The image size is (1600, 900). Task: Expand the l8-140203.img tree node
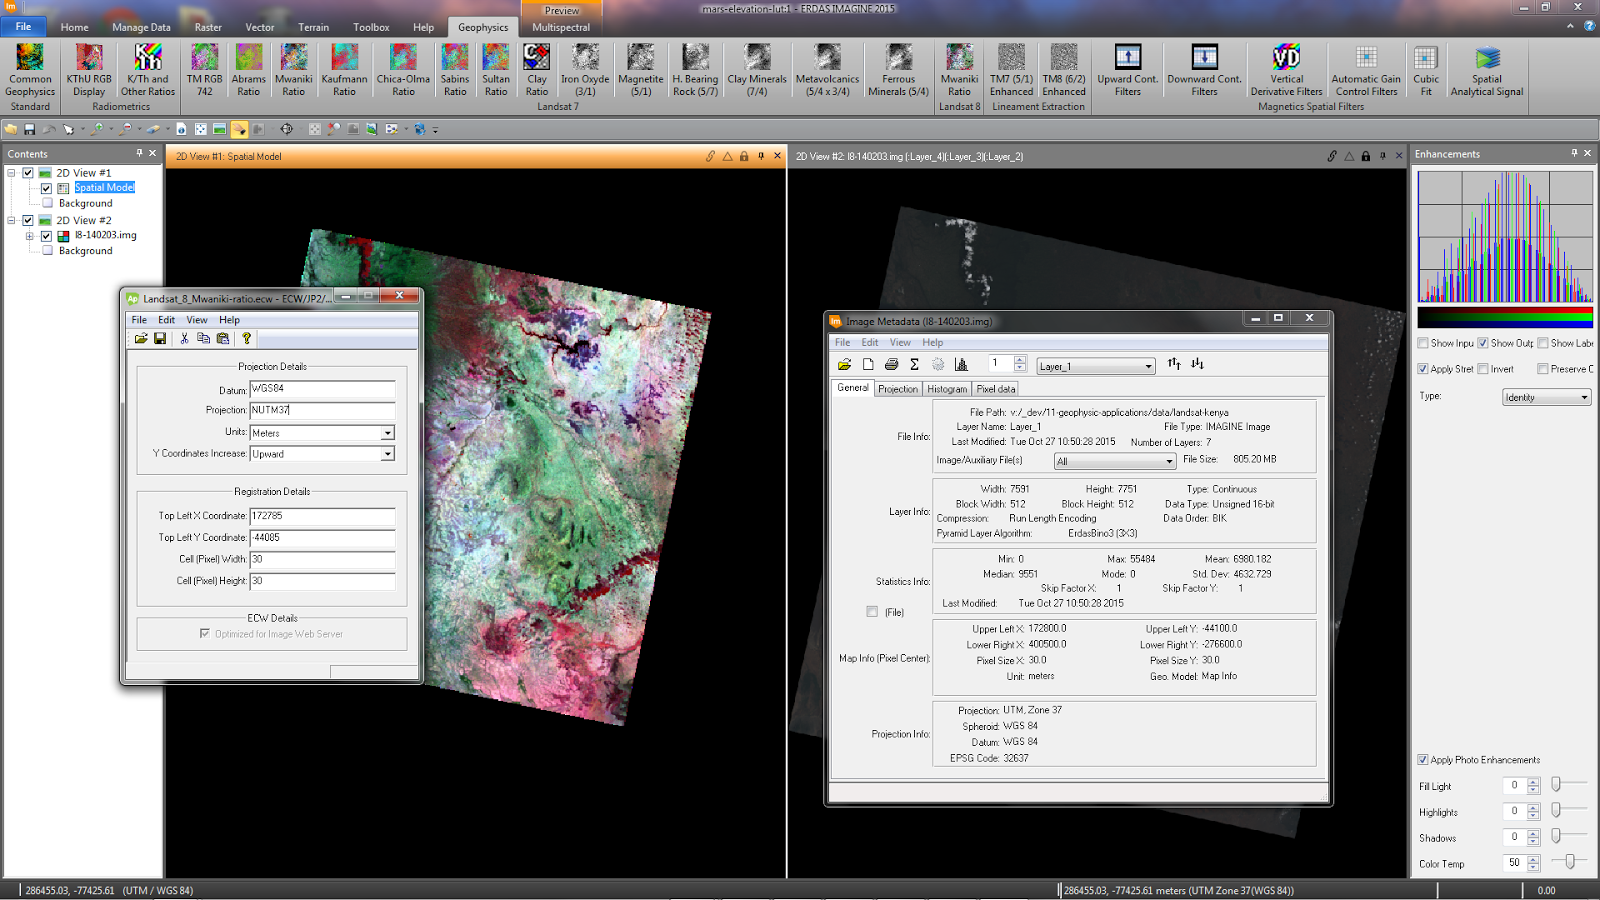[30, 236]
